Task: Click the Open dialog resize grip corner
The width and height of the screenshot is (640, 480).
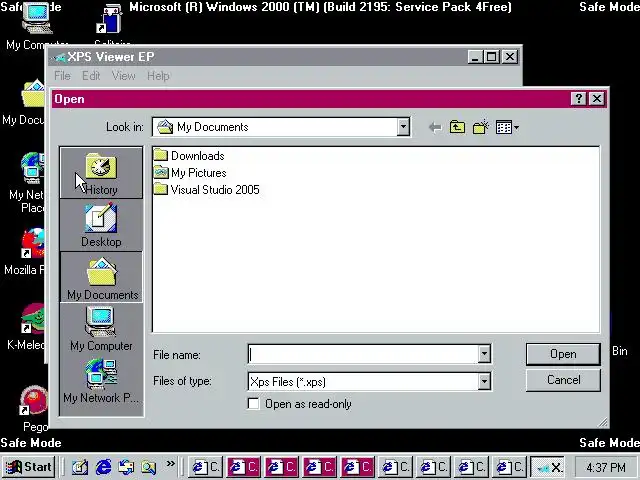Action: 603,422
